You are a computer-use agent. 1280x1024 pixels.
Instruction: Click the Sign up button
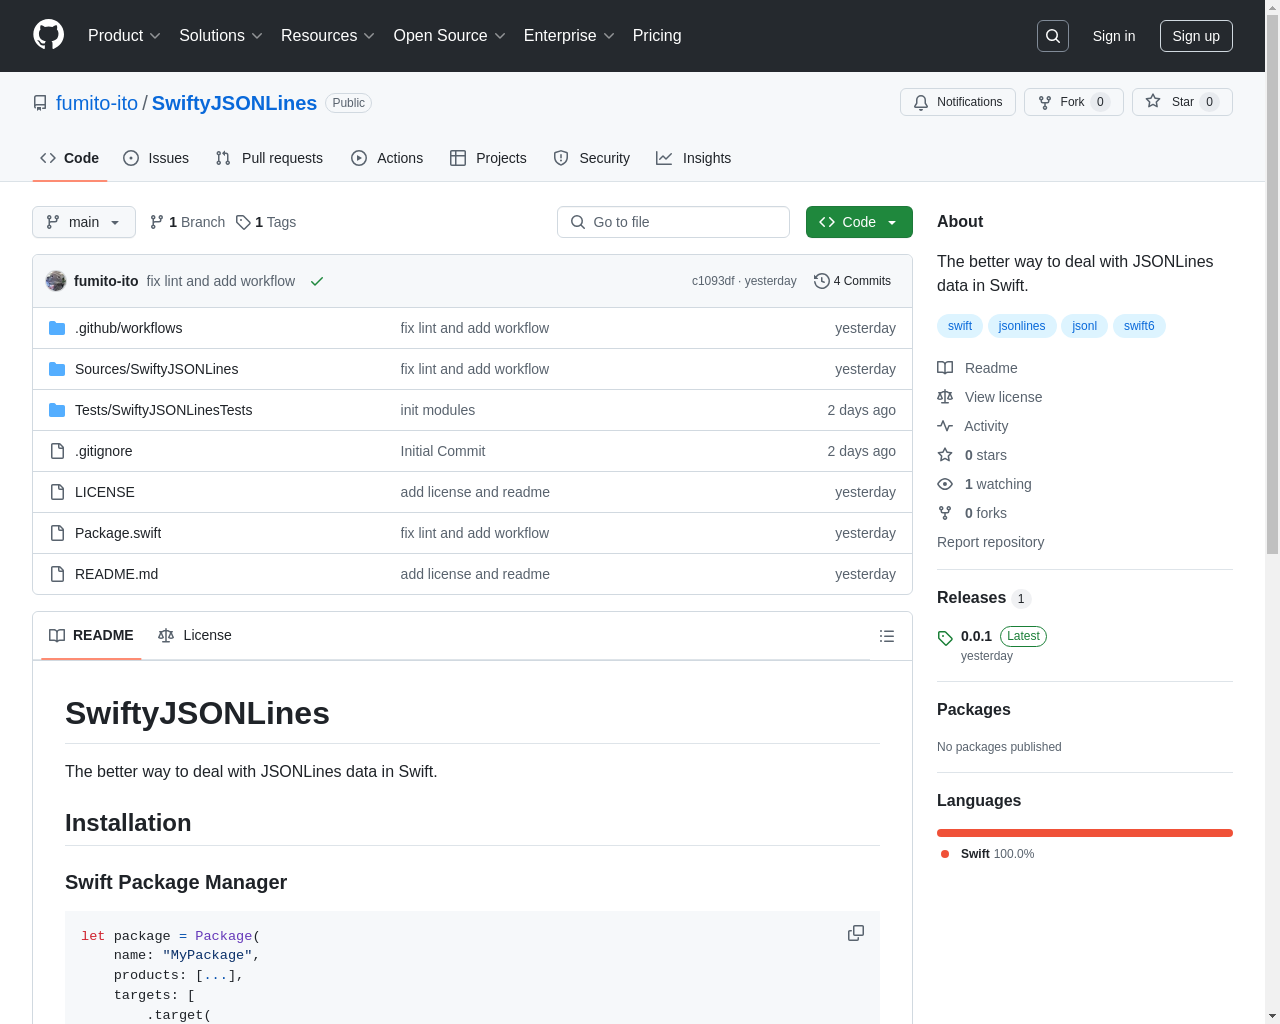point(1196,36)
